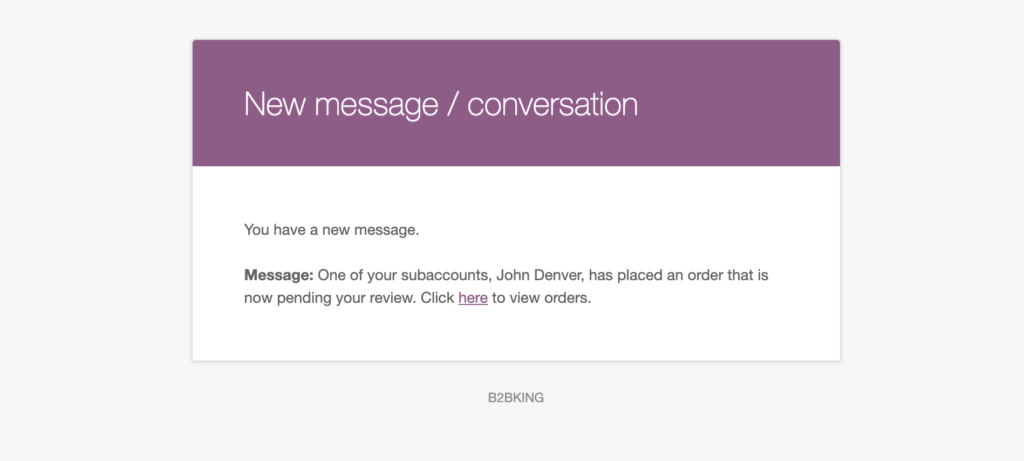Click the words "to view orders."
Image resolution: width=1024 pixels, height=461 pixels.
click(541, 298)
